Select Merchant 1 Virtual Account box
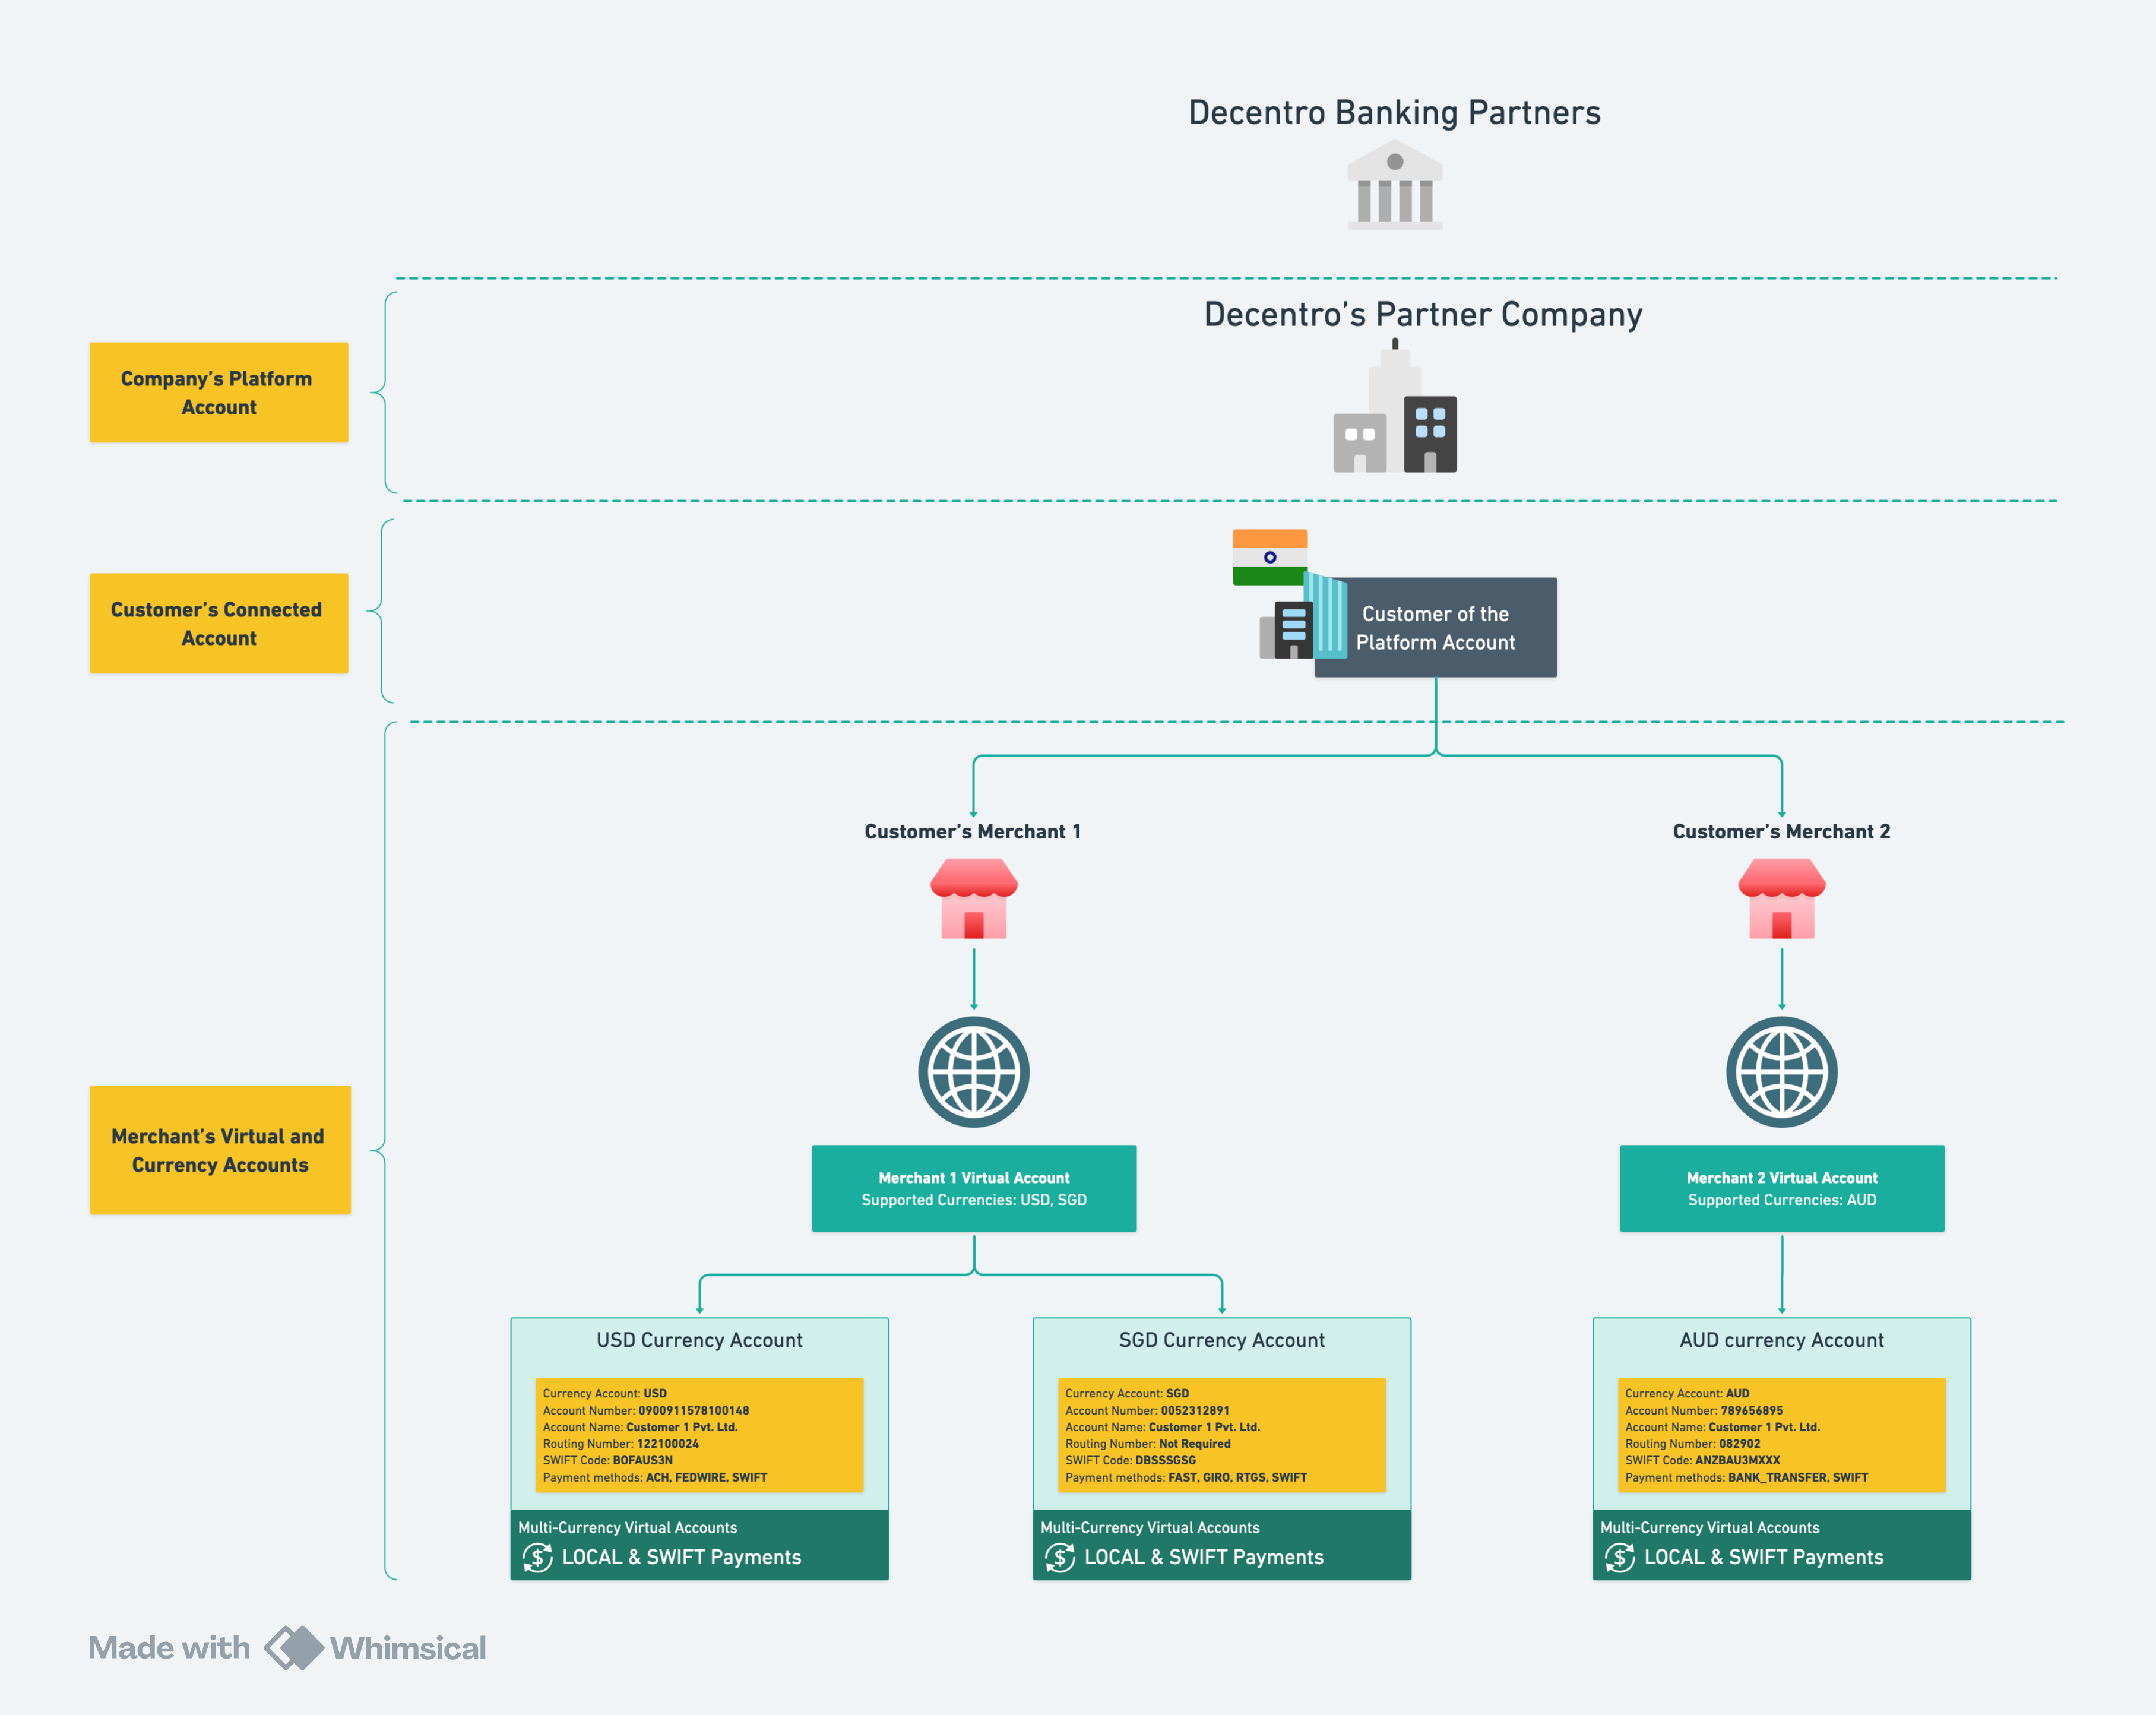Screen dimensions: 2156x1715 (973, 1188)
